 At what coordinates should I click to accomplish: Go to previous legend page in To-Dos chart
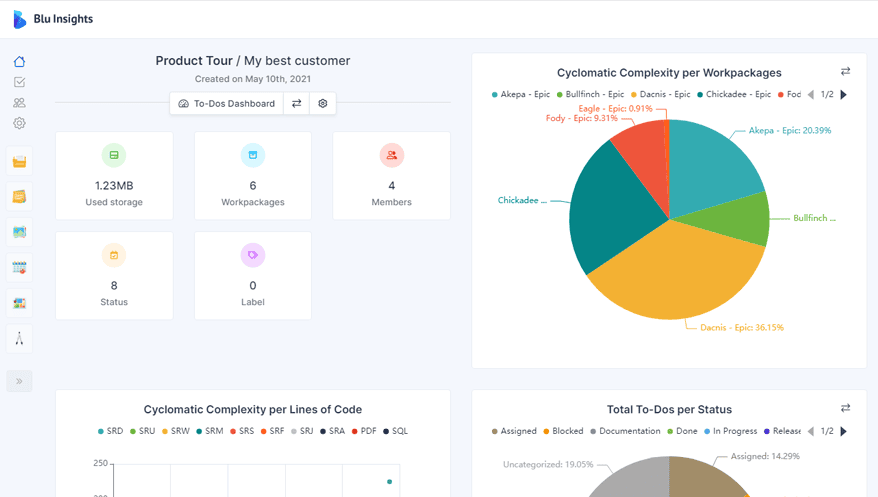click(x=811, y=431)
